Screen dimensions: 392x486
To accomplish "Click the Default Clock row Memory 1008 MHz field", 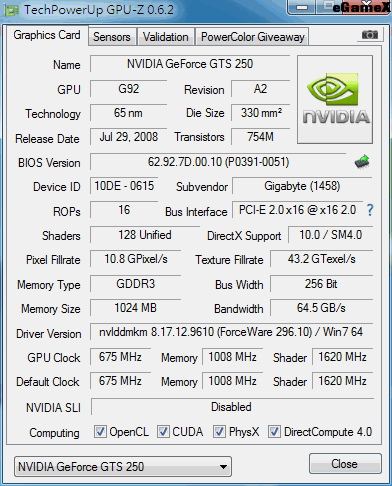I will pyautogui.click(x=232, y=381).
